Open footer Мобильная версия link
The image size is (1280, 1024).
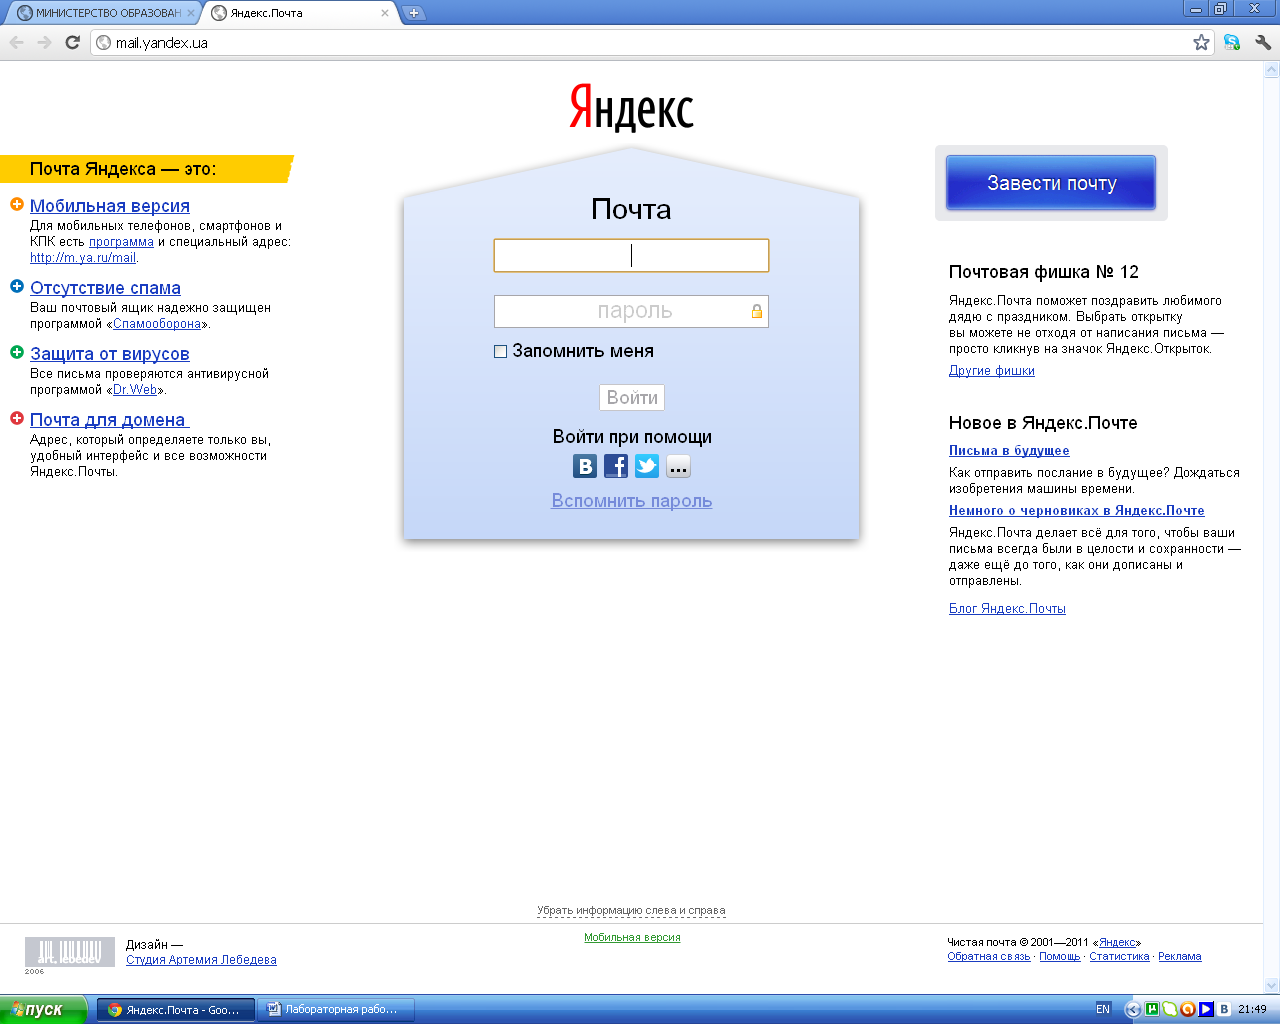632,938
